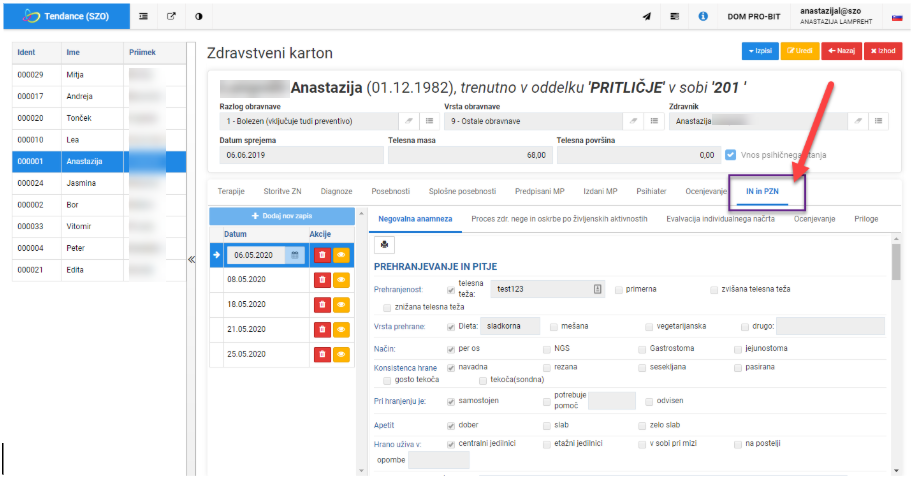Toggle the contrast half-circle icon
The image size is (911, 481).
pos(199,16)
